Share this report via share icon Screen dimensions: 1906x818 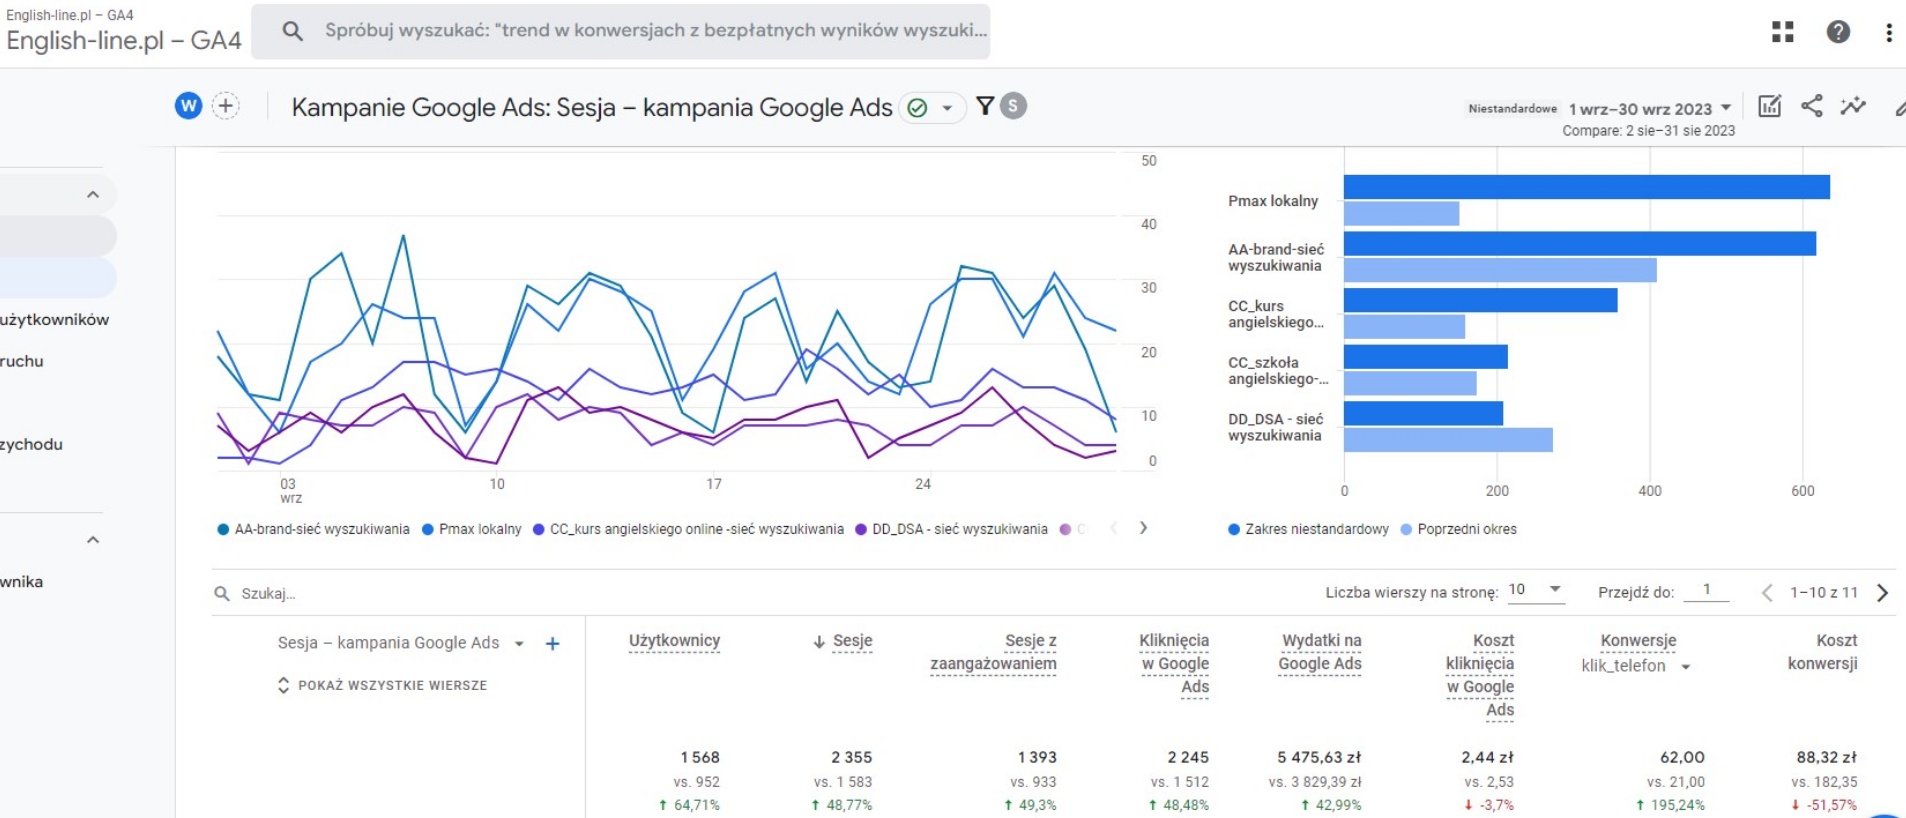1811,106
